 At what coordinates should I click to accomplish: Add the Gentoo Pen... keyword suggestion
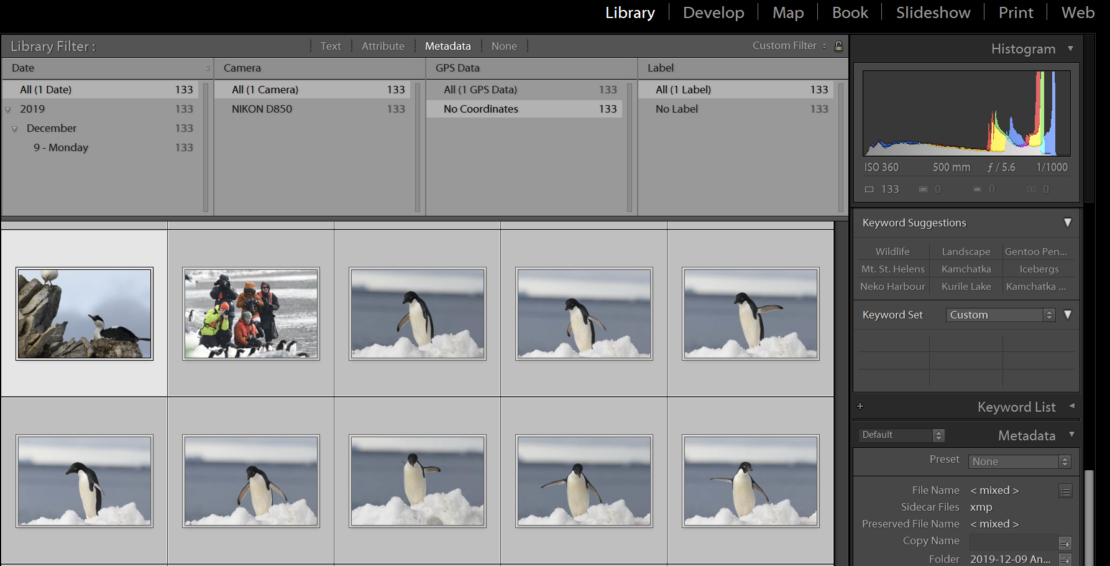1036,252
